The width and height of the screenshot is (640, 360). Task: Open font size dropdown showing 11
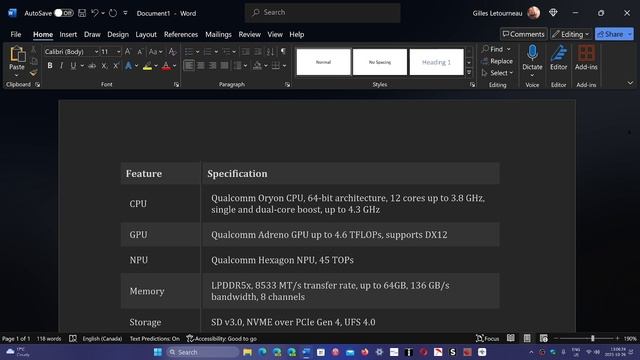pyautogui.click(x=119, y=52)
